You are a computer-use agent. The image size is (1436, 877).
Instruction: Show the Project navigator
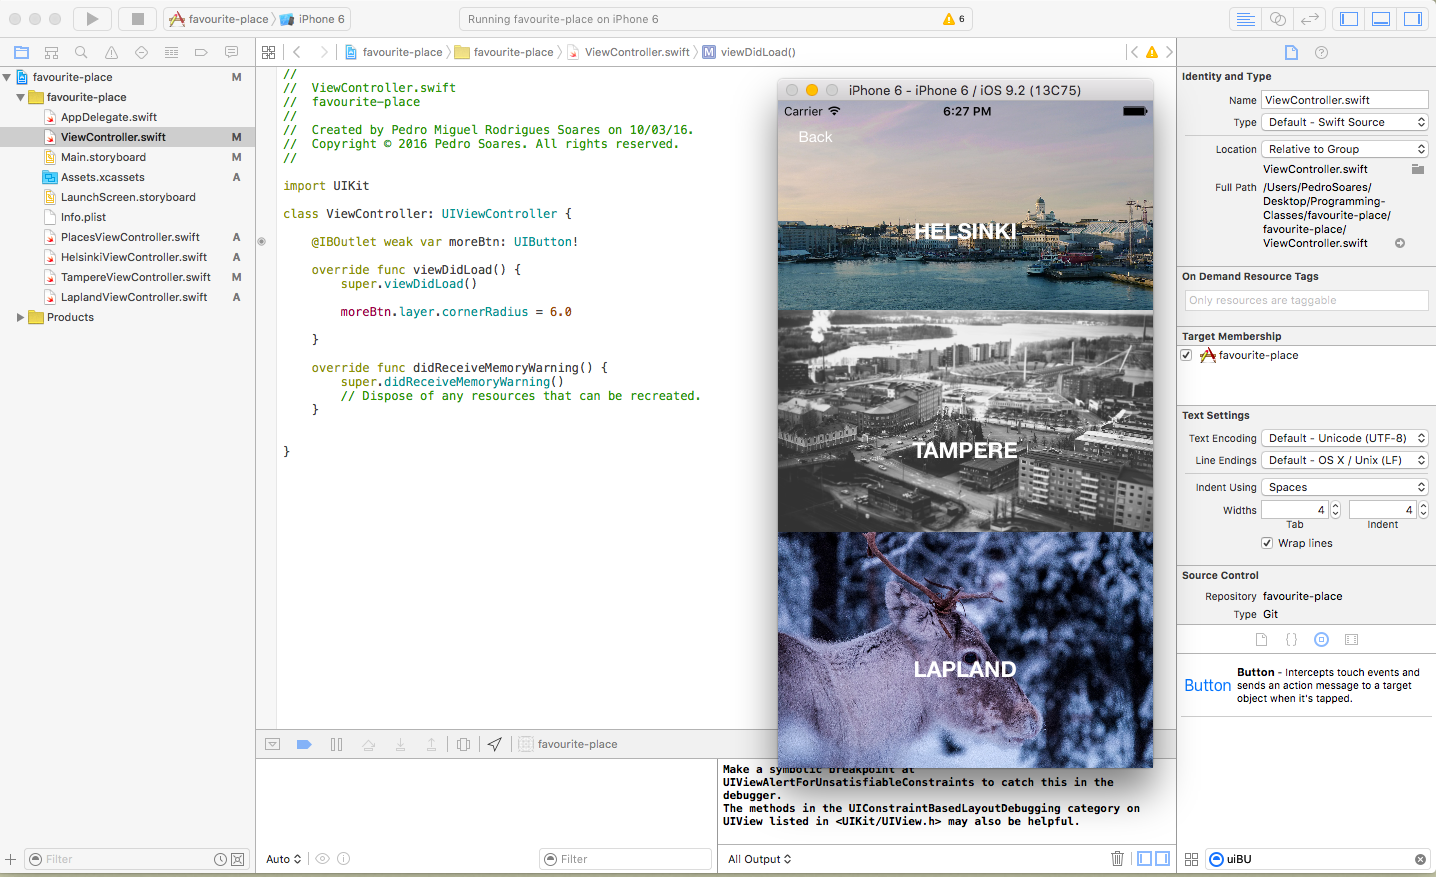coord(21,52)
